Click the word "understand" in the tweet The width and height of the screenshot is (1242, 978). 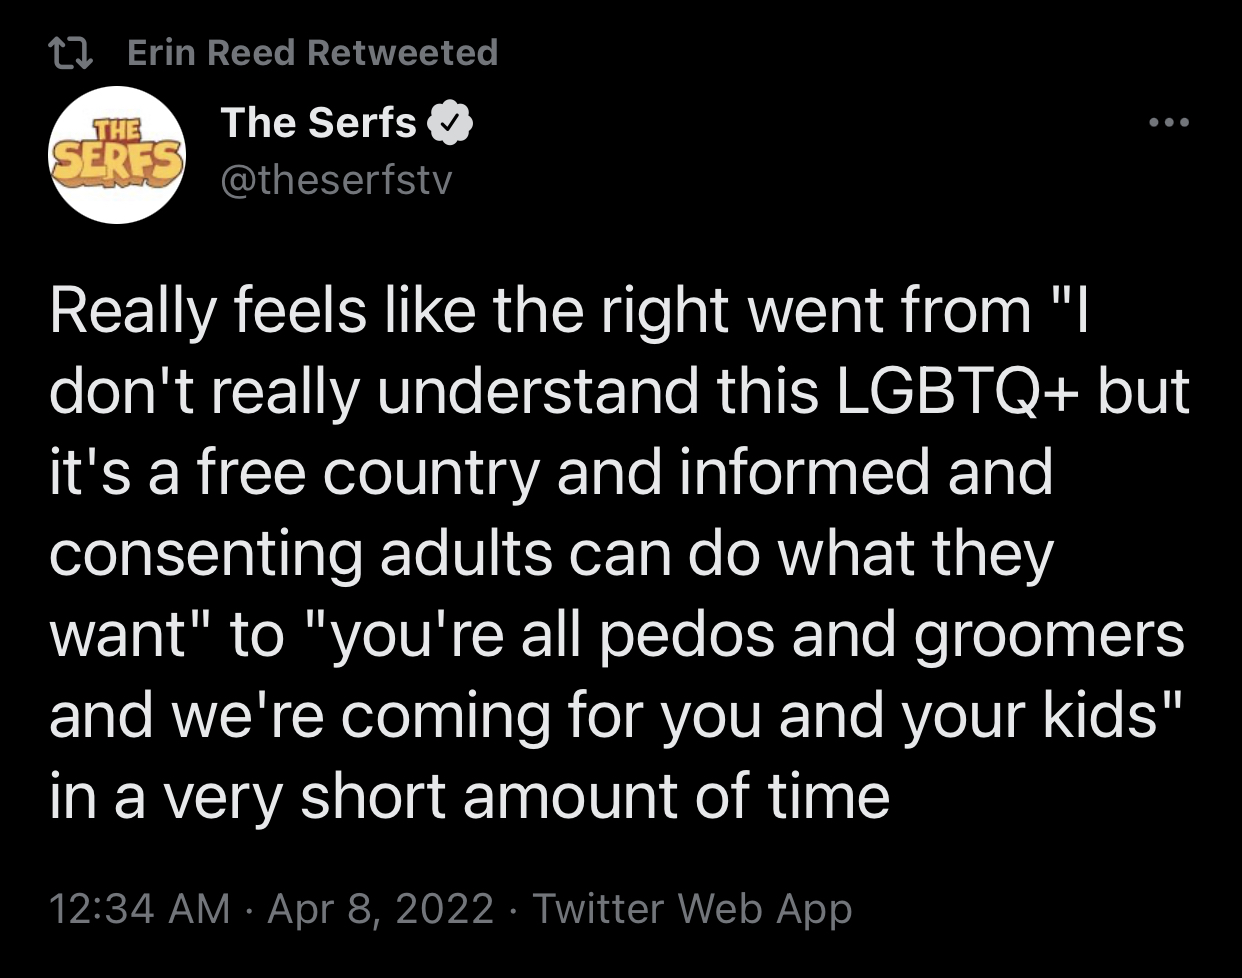click(x=536, y=392)
